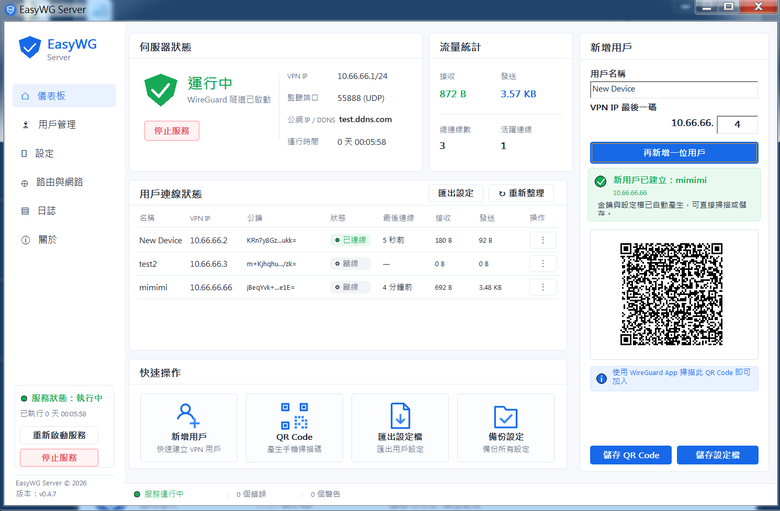Click the icon beside 設定
The height and width of the screenshot is (511, 780).
coord(24,154)
